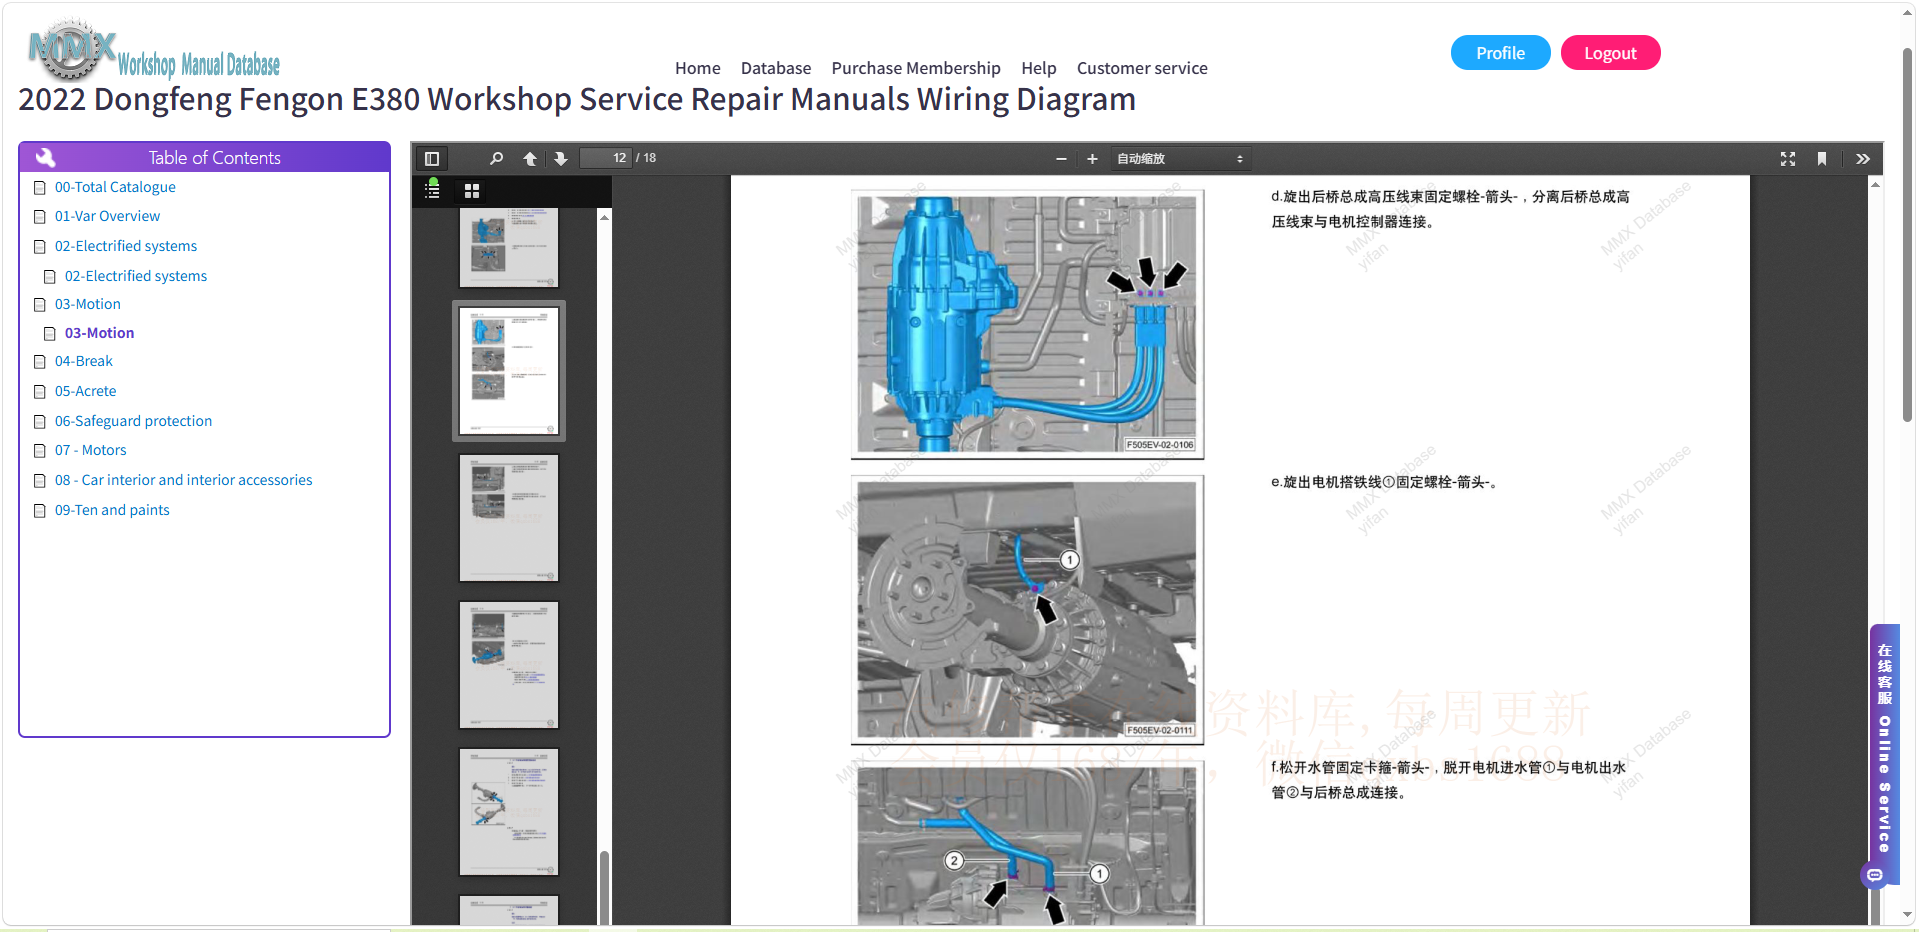Switch to presentation fullscreen mode
Screen dimensions: 1919x932
tap(1788, 159)
